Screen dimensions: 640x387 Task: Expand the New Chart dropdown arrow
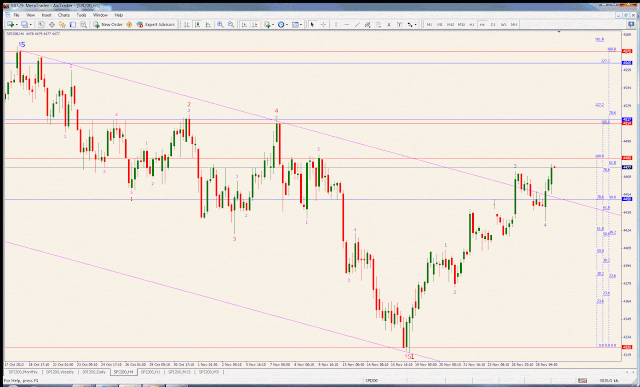click(x=17, y=24)
